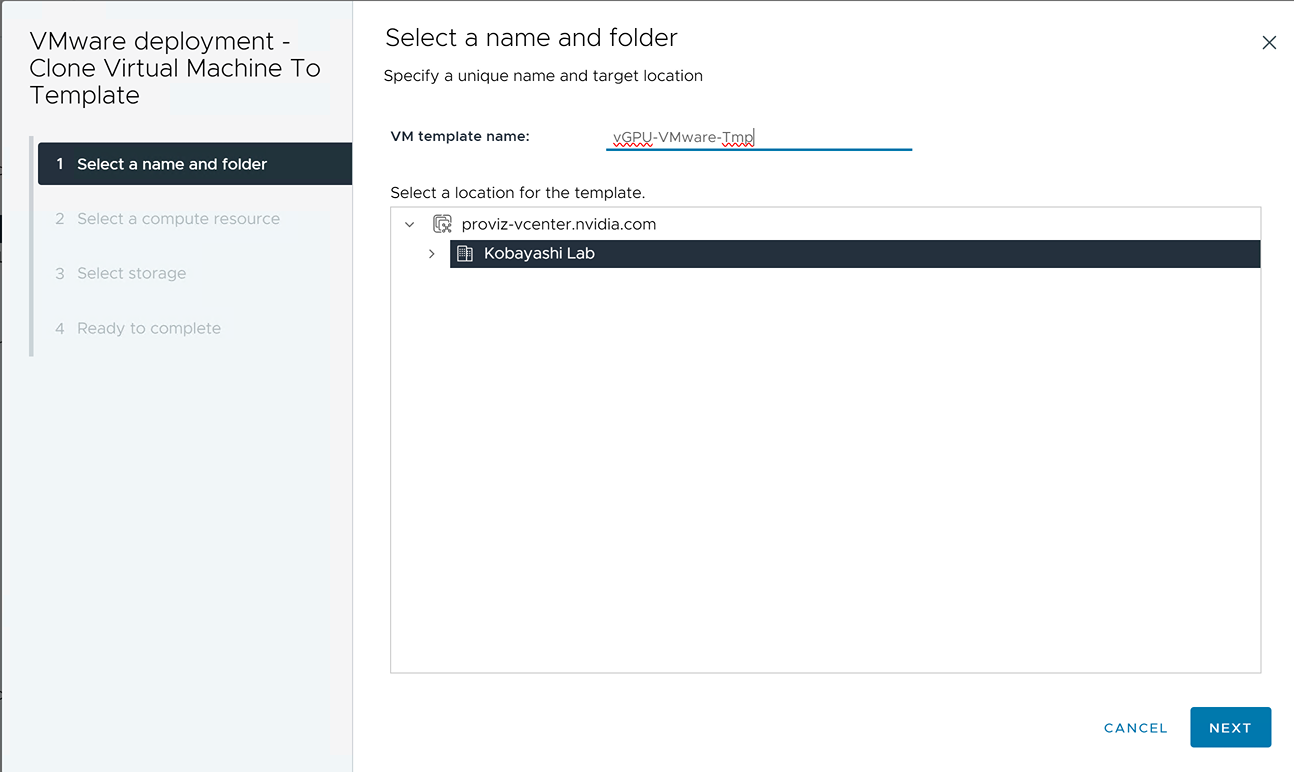
Task: Open step 4 Ready to complete
Action: point(149,328)
